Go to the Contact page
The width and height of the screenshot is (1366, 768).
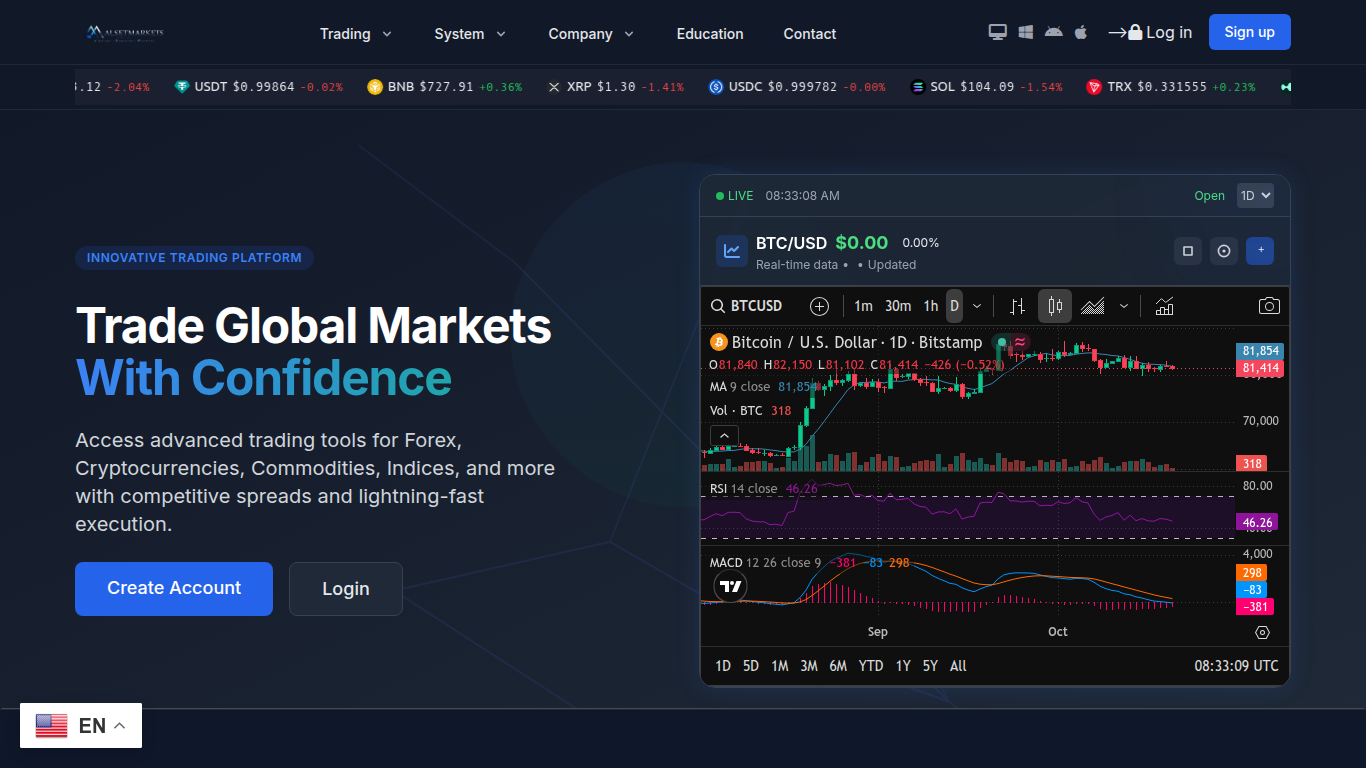click(810, 34)
